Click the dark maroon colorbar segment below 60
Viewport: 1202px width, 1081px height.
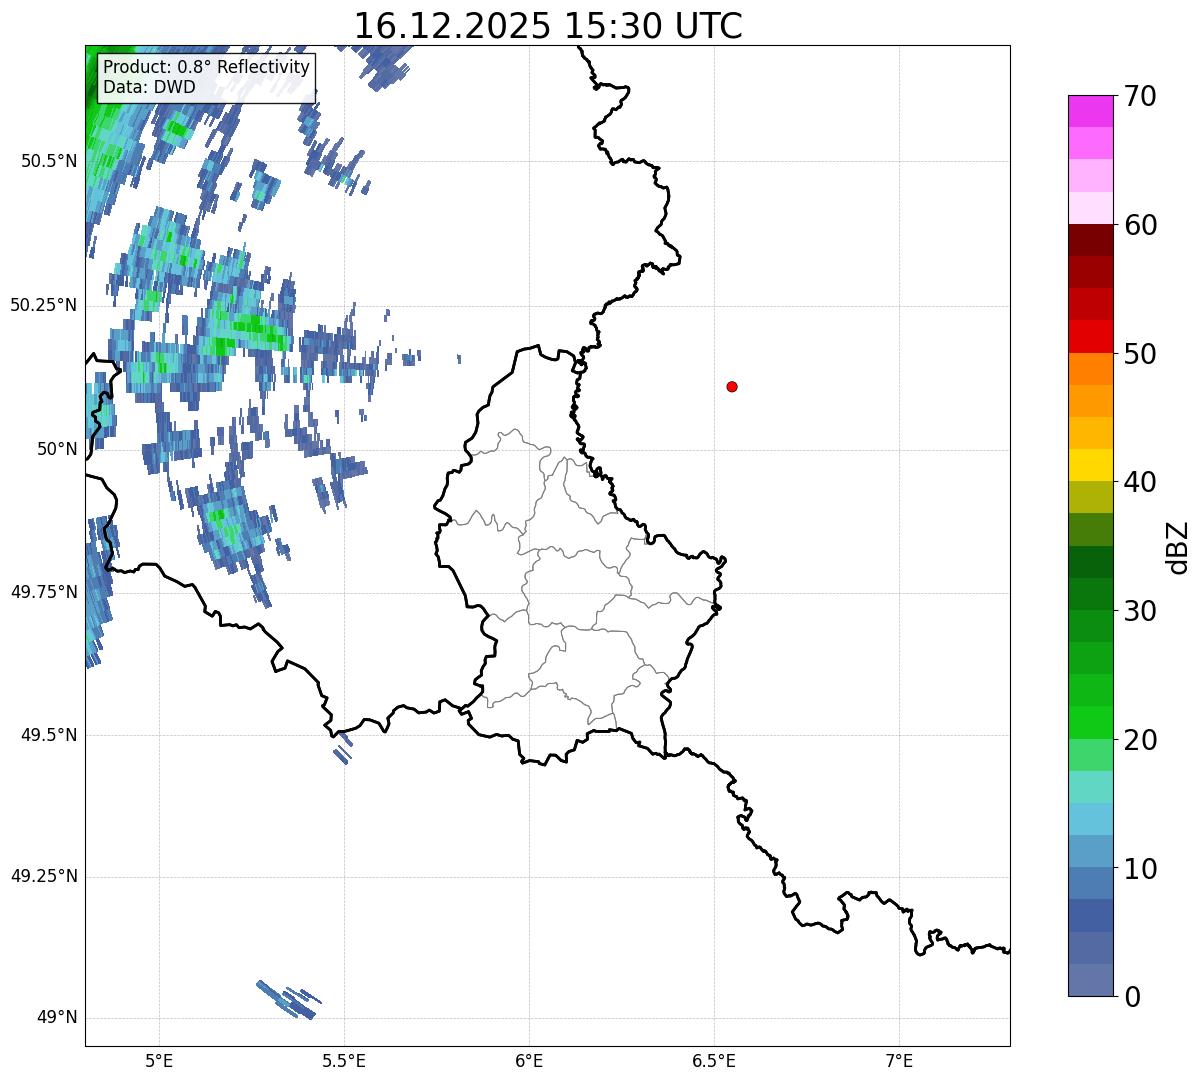click(x=1091, y=240)
